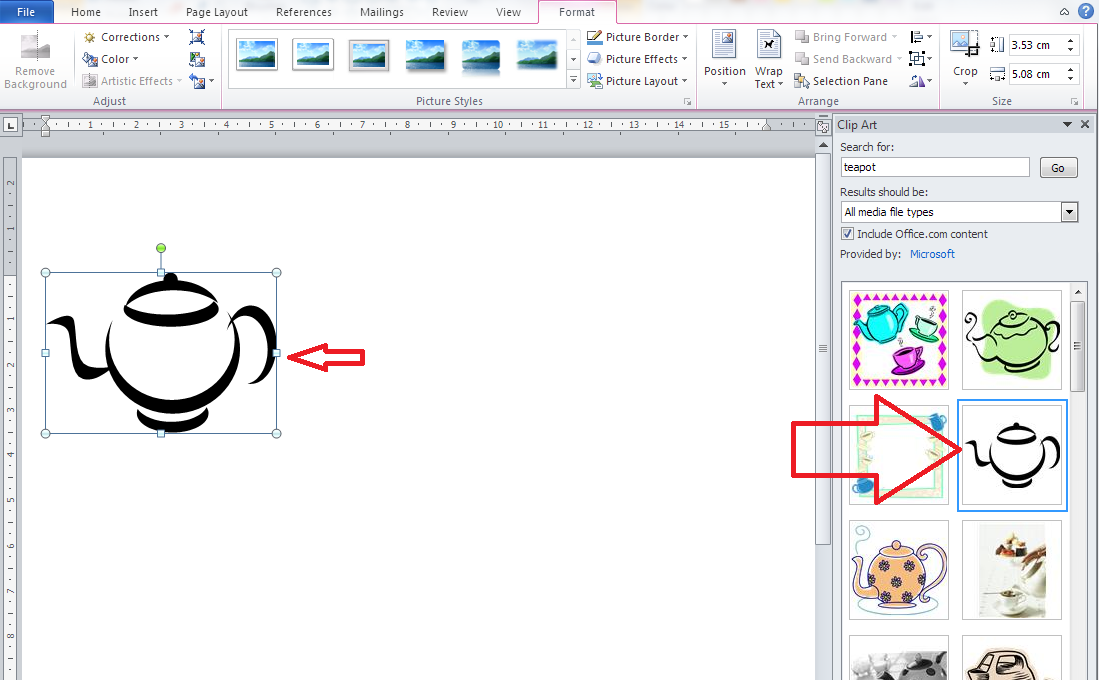Open the Results should be dropdown
Screen dimensions: 1099x680
click(1069, 212)
